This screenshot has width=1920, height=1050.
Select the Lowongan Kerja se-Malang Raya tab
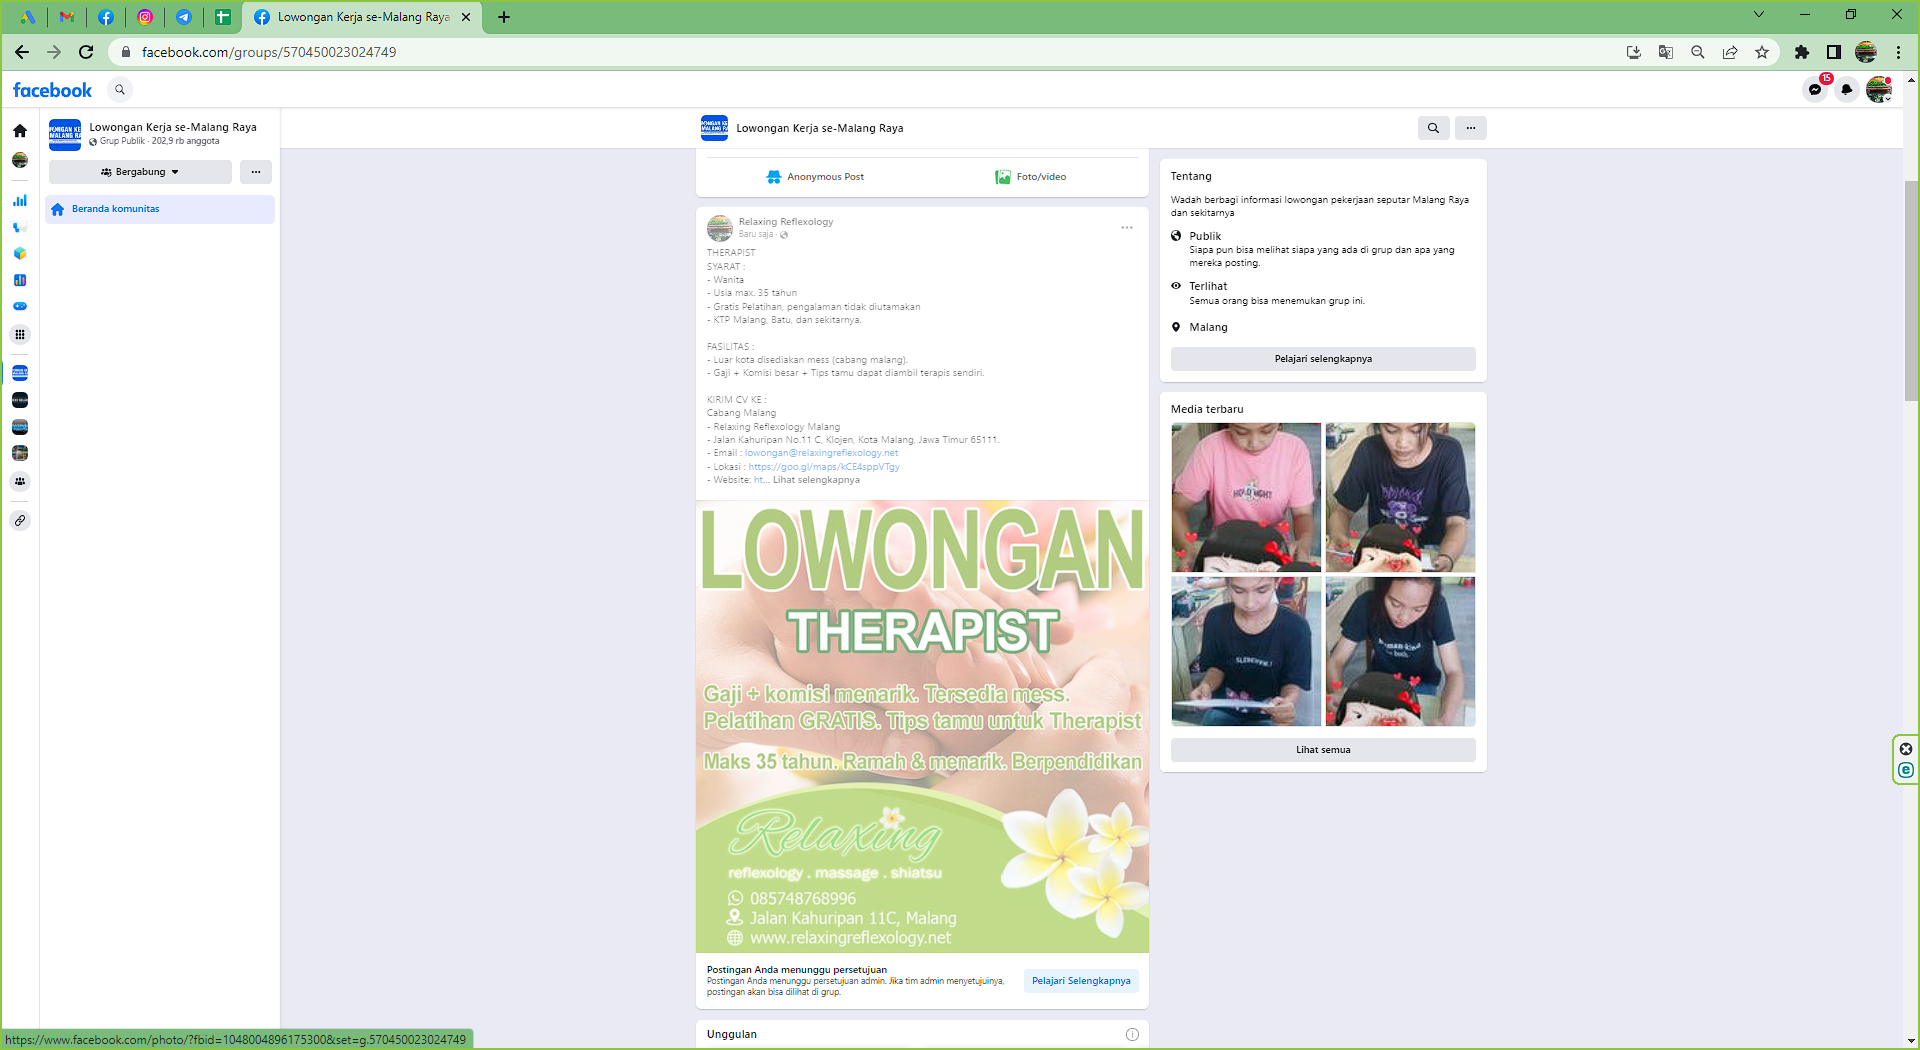362,17
